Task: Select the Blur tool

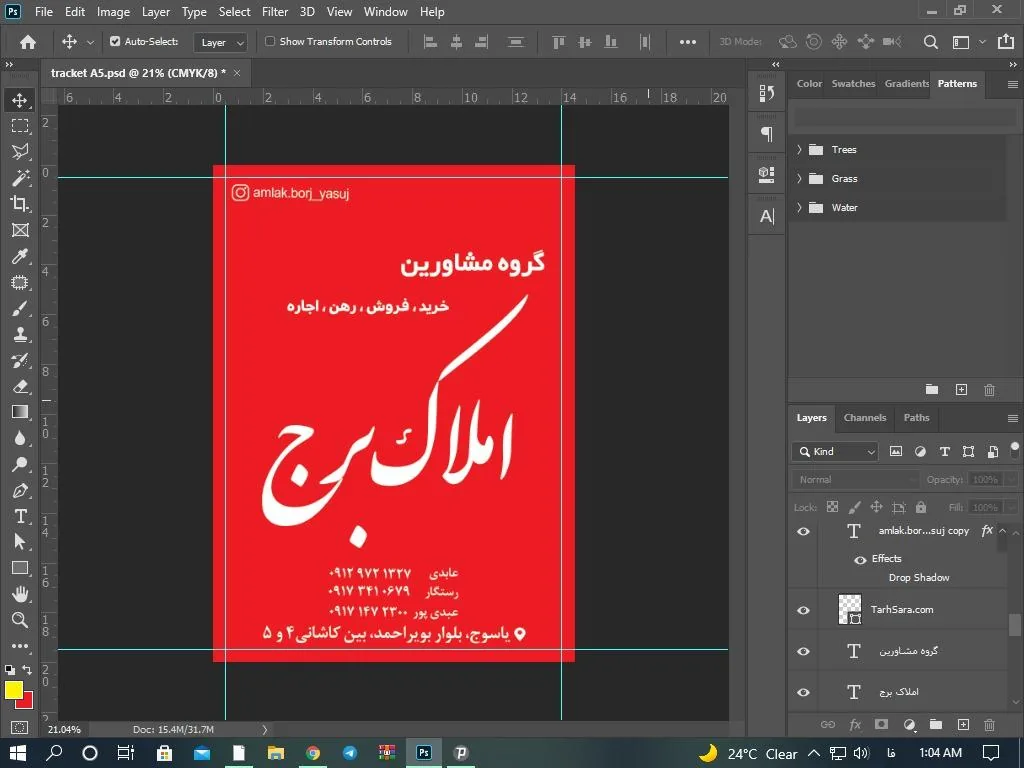Action: pos(20,438)
